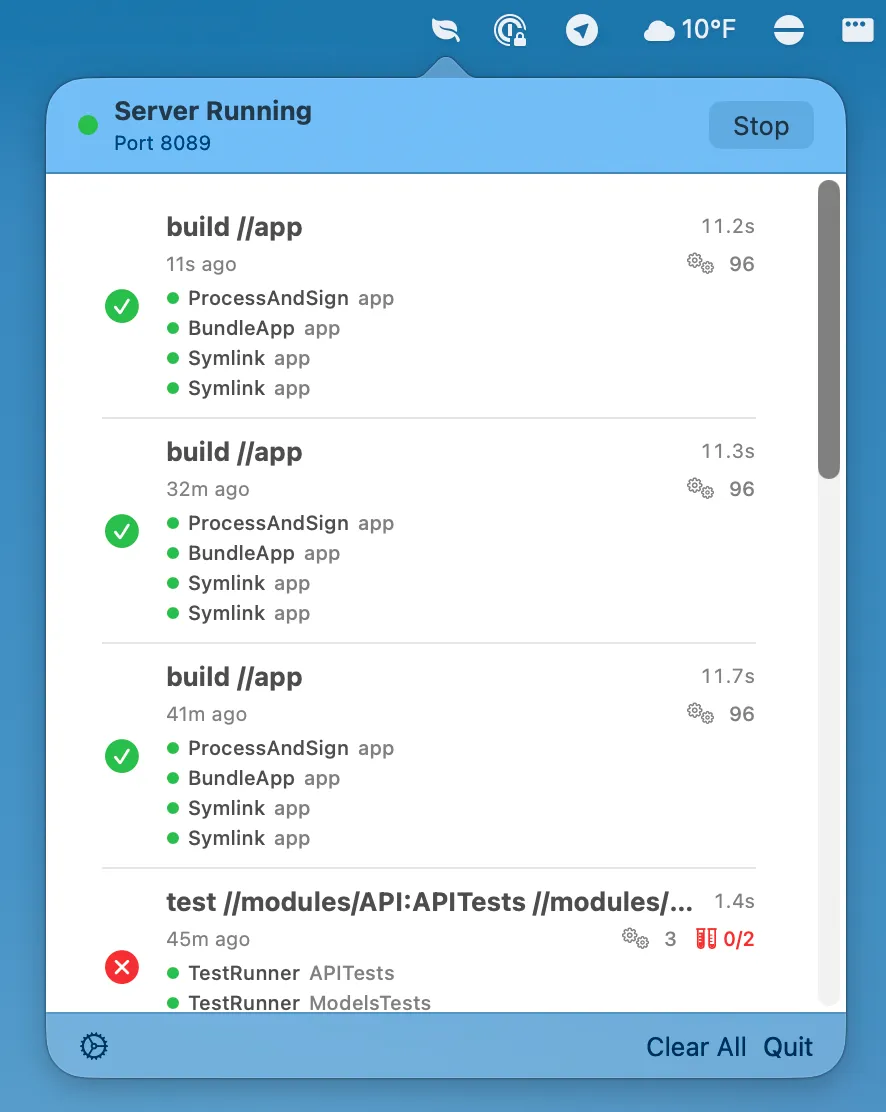The height and width of the screenshot is (1112, 886).
Task: Click the green checkmark of 11s ago build
Action: pos(122,306)
